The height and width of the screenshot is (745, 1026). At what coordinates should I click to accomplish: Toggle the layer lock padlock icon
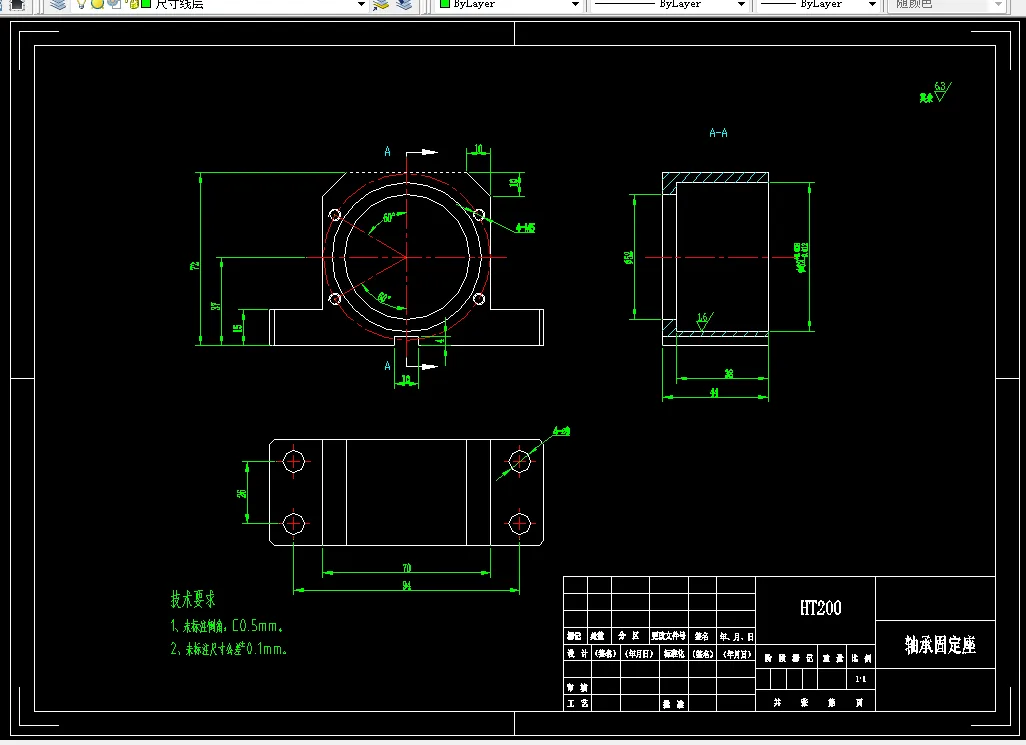pyautogui.click(x=132, y=4)
